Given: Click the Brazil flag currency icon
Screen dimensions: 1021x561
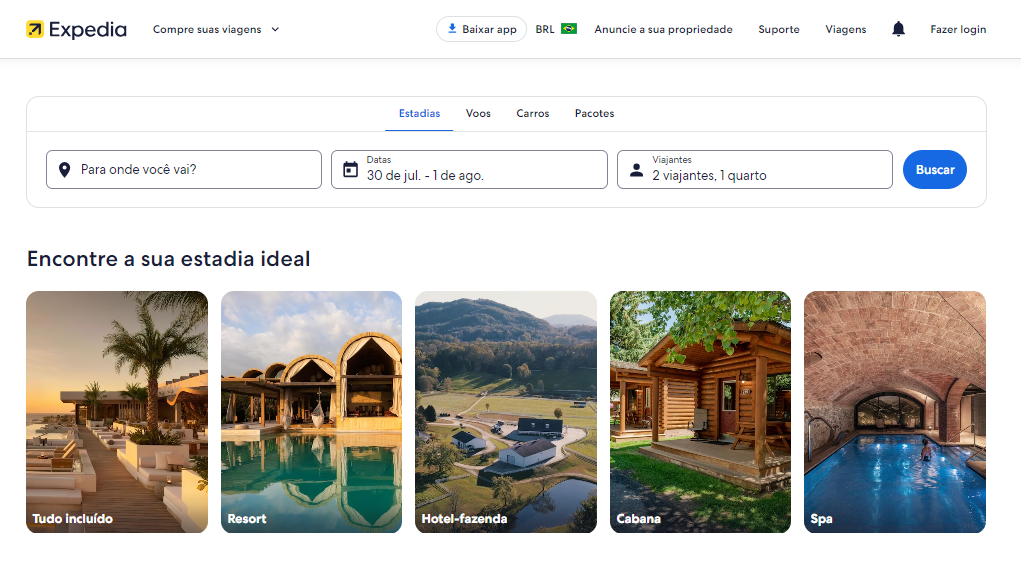Looking at the screenshot, I should (x=569, y=29).
